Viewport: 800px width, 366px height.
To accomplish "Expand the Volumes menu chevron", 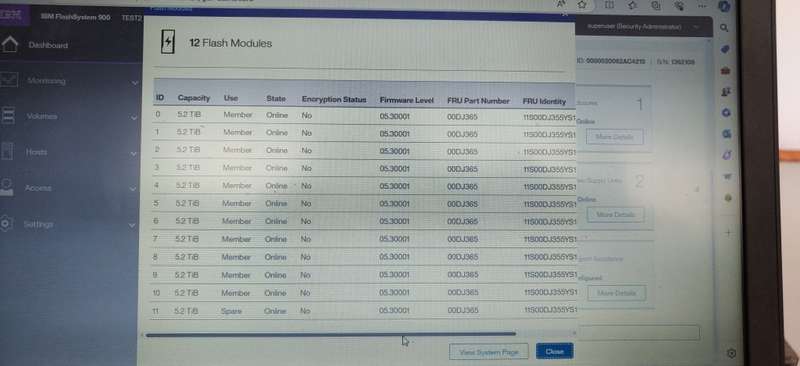I will pyautogui.click(x=134, y=118).
